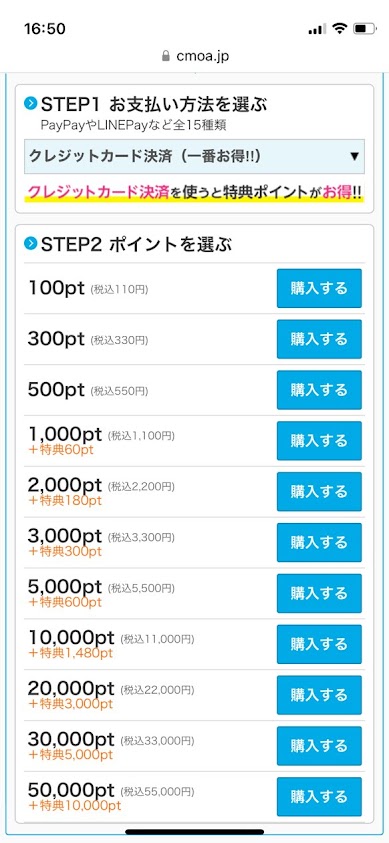
Task: Tap the blue STEP1 arrow bullet icon
Action: pyautogui.click(x=31, y=103)
